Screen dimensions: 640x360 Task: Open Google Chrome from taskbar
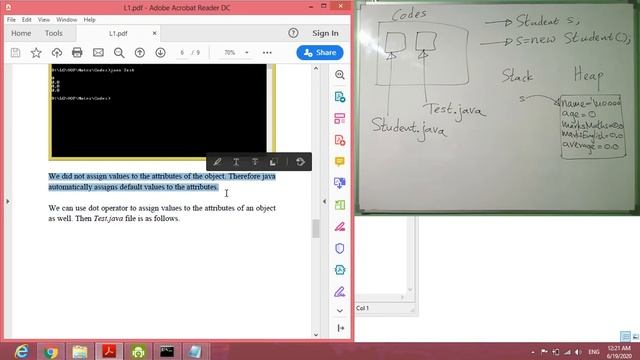[51, 351]
